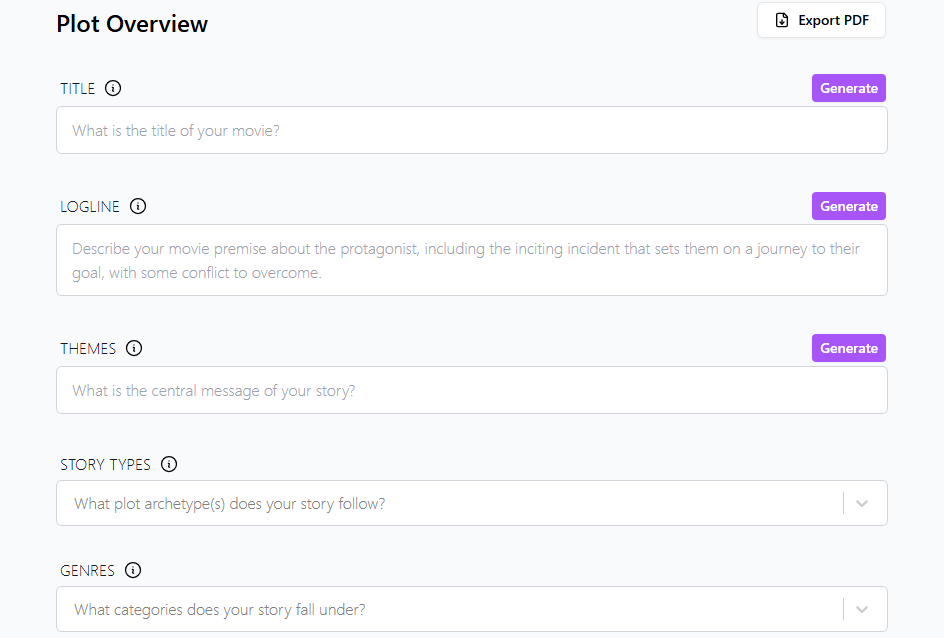
Task: Expand Story Types using its chevron arrow
Action: pos(862,503)
